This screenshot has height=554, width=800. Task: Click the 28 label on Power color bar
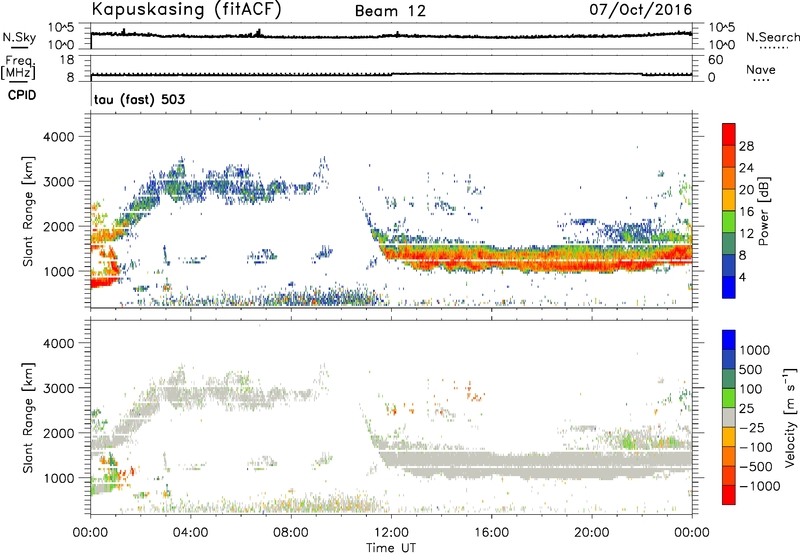pyautogui.click(x=746, y=146)
